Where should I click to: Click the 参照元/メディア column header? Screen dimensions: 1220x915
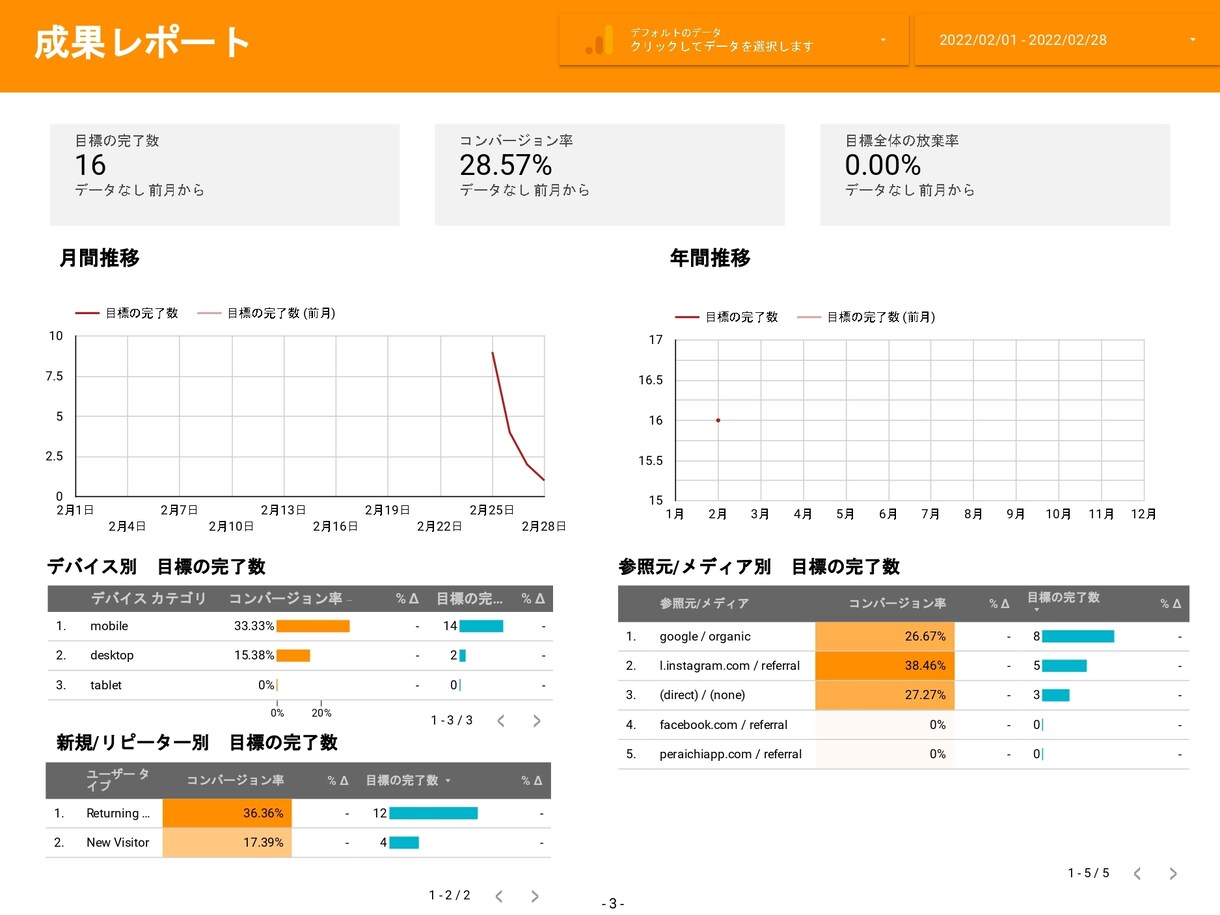coord(704,604)
